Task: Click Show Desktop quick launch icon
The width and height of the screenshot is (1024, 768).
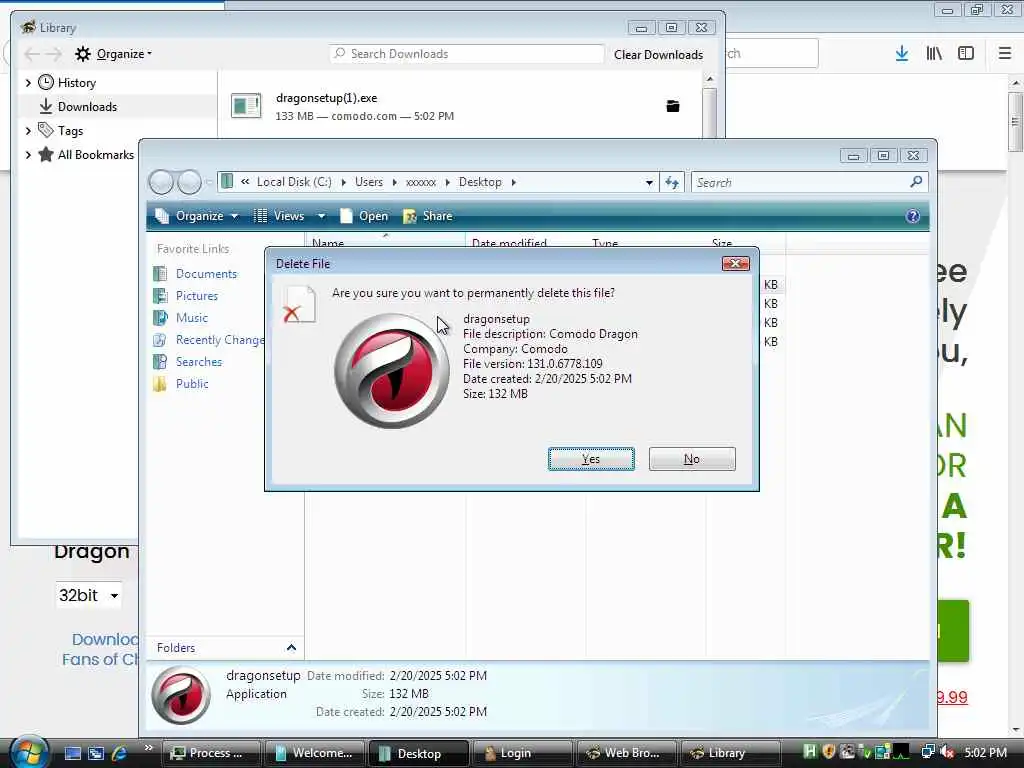Action: tap(72, 753)
